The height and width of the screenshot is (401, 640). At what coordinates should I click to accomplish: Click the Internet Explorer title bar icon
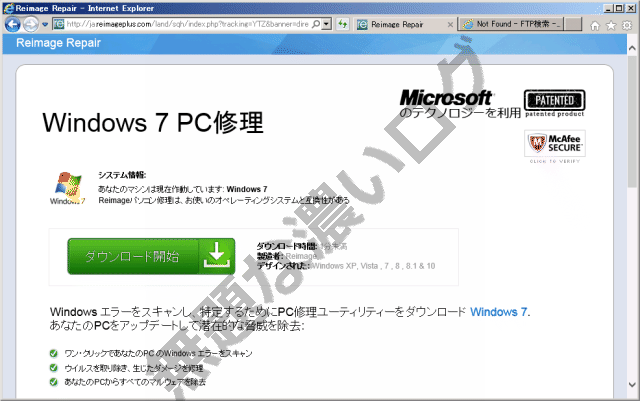click(x=8, y=8)
